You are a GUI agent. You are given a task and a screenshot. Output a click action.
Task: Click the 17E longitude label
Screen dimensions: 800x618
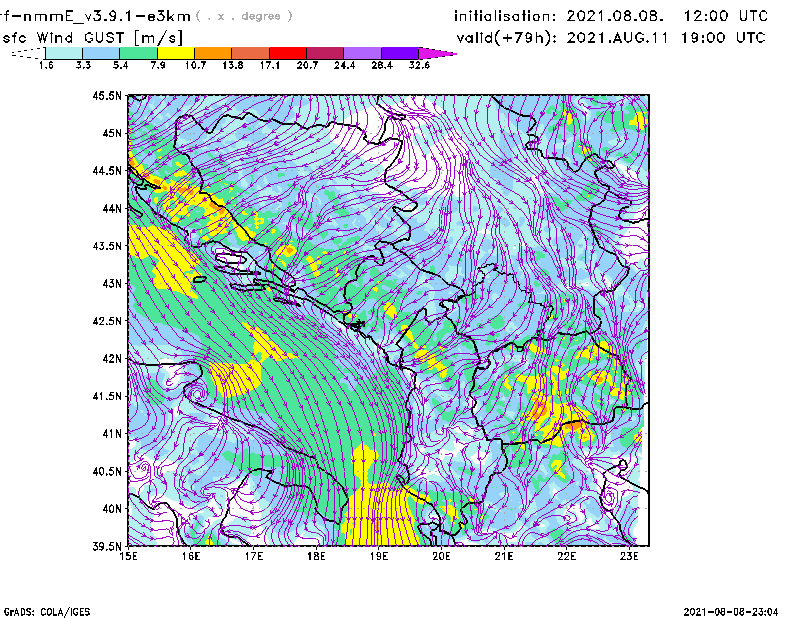[254, 556]
